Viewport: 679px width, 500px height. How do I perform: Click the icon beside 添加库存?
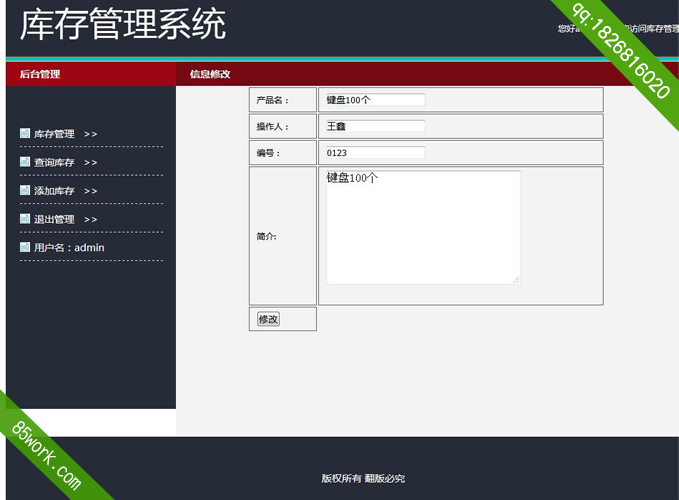(25, 190)
